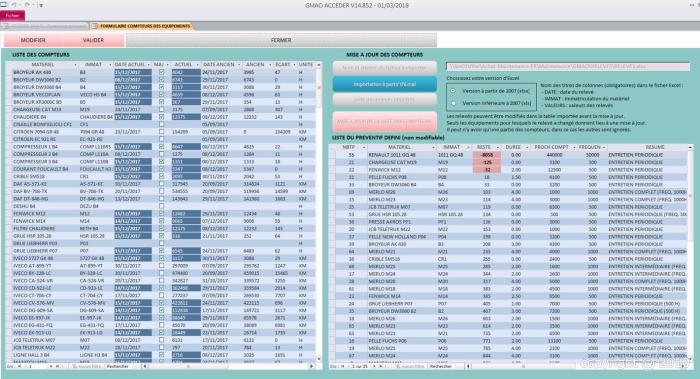Screen dimensions: 700x379
Task: Open the RESTE column dropdown in preventive list
Action: [x=498, y=147]
